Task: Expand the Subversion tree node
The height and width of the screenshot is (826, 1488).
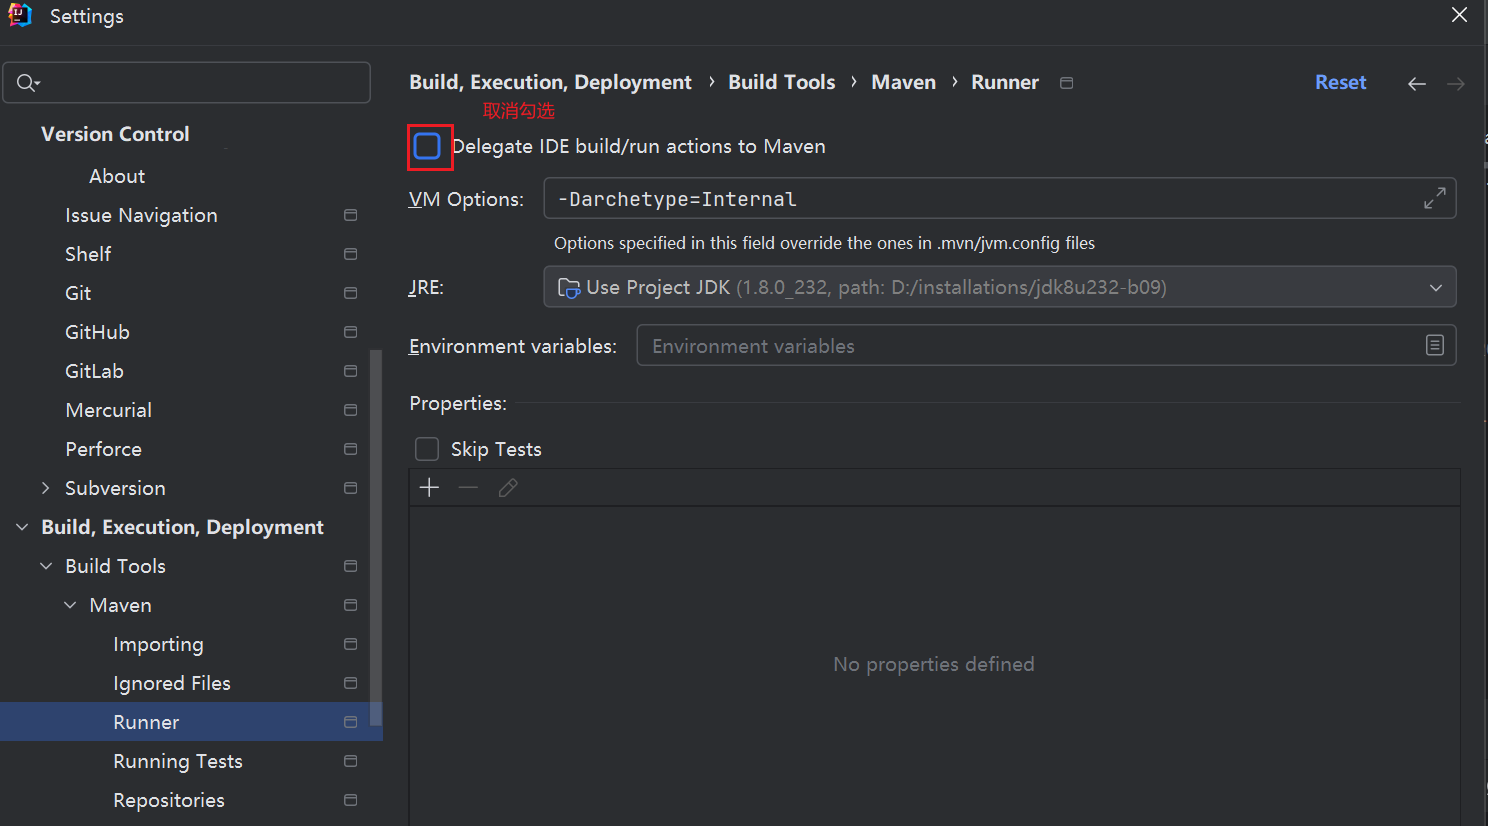Action: coord(46,488)
